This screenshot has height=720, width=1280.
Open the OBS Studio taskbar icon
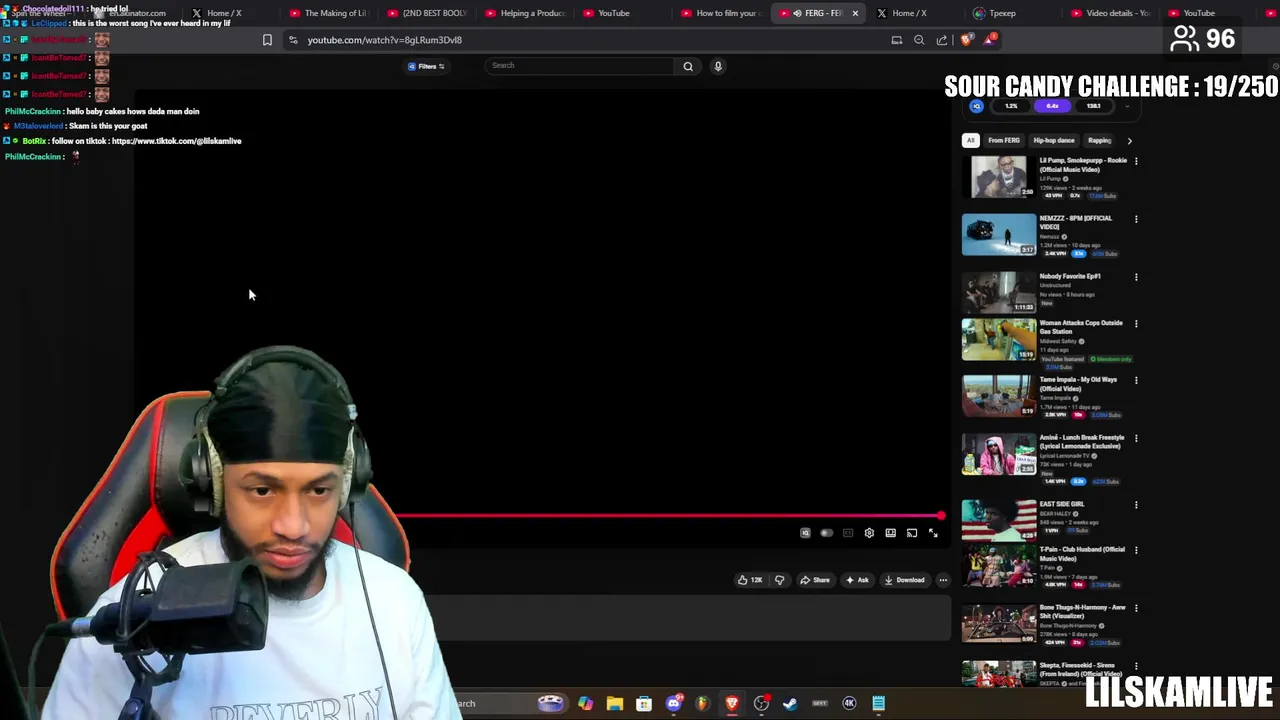pos(761,703)
